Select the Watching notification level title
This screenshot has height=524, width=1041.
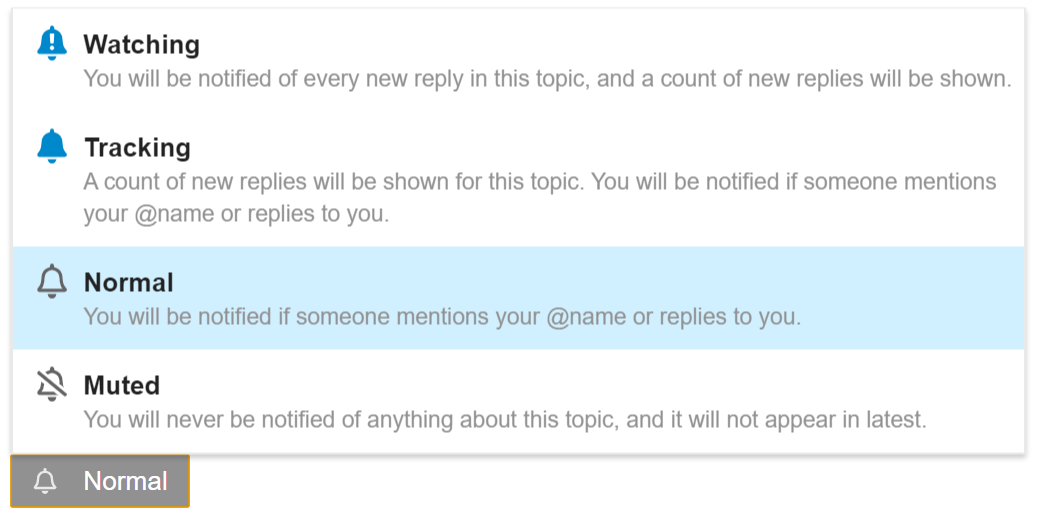click(141, 44)
